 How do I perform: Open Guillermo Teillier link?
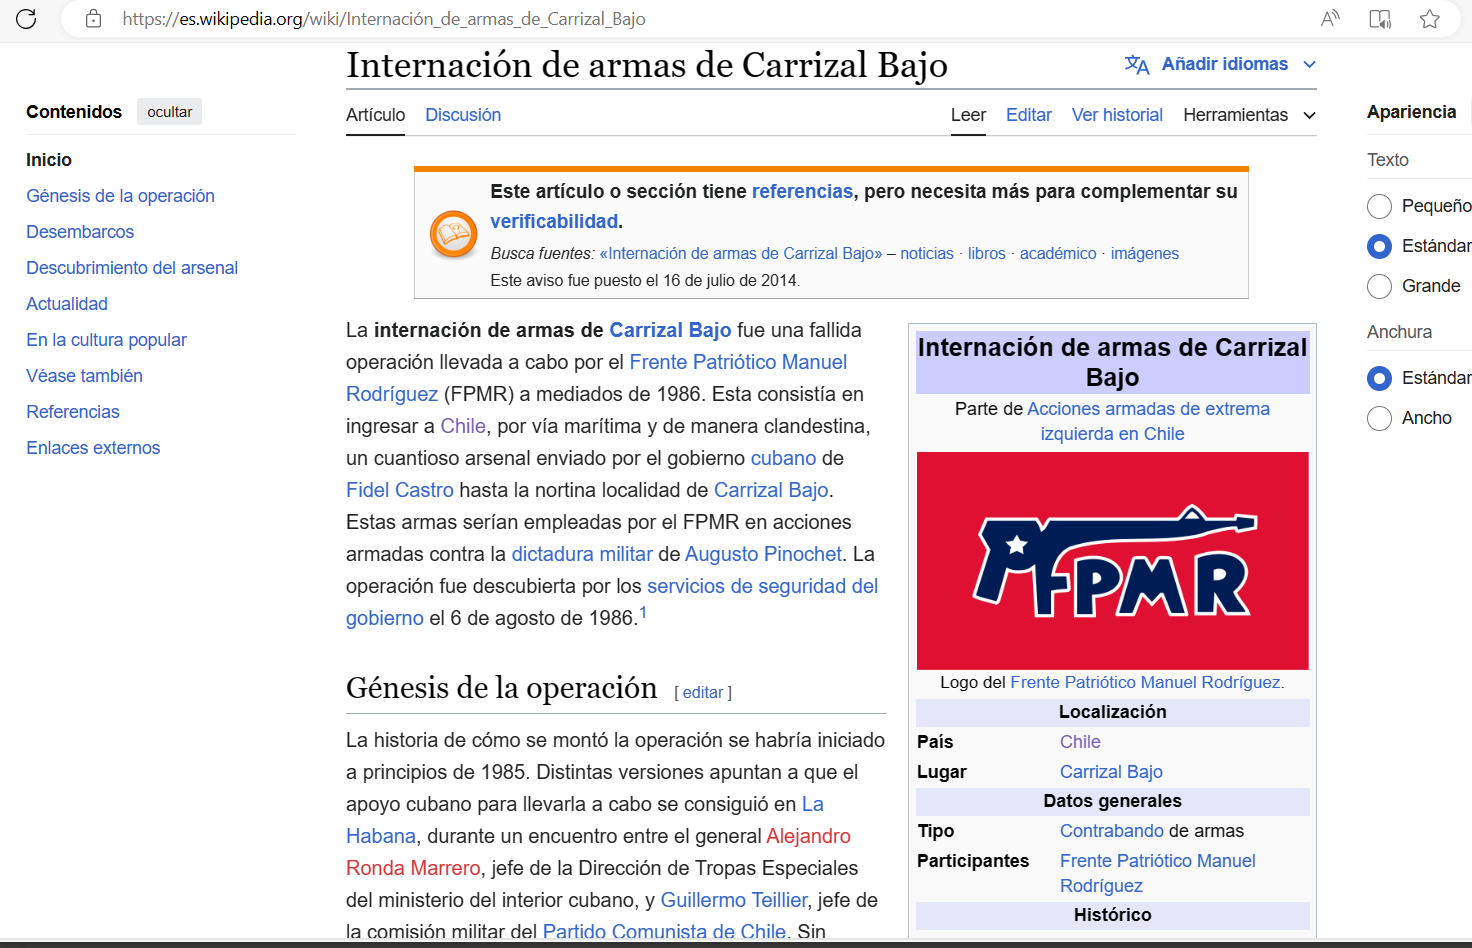(x=734, y=900)
